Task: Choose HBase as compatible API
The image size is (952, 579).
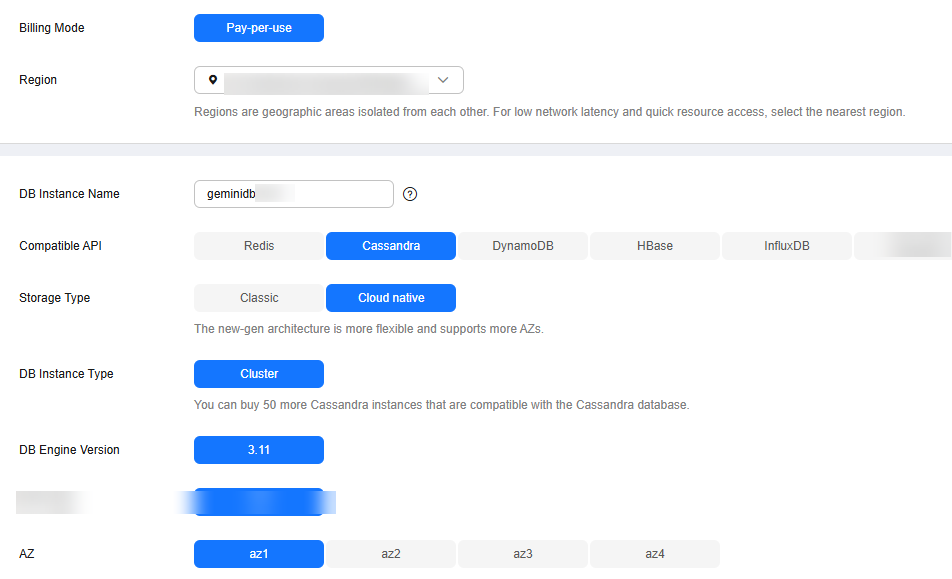Action: point(654,246)
